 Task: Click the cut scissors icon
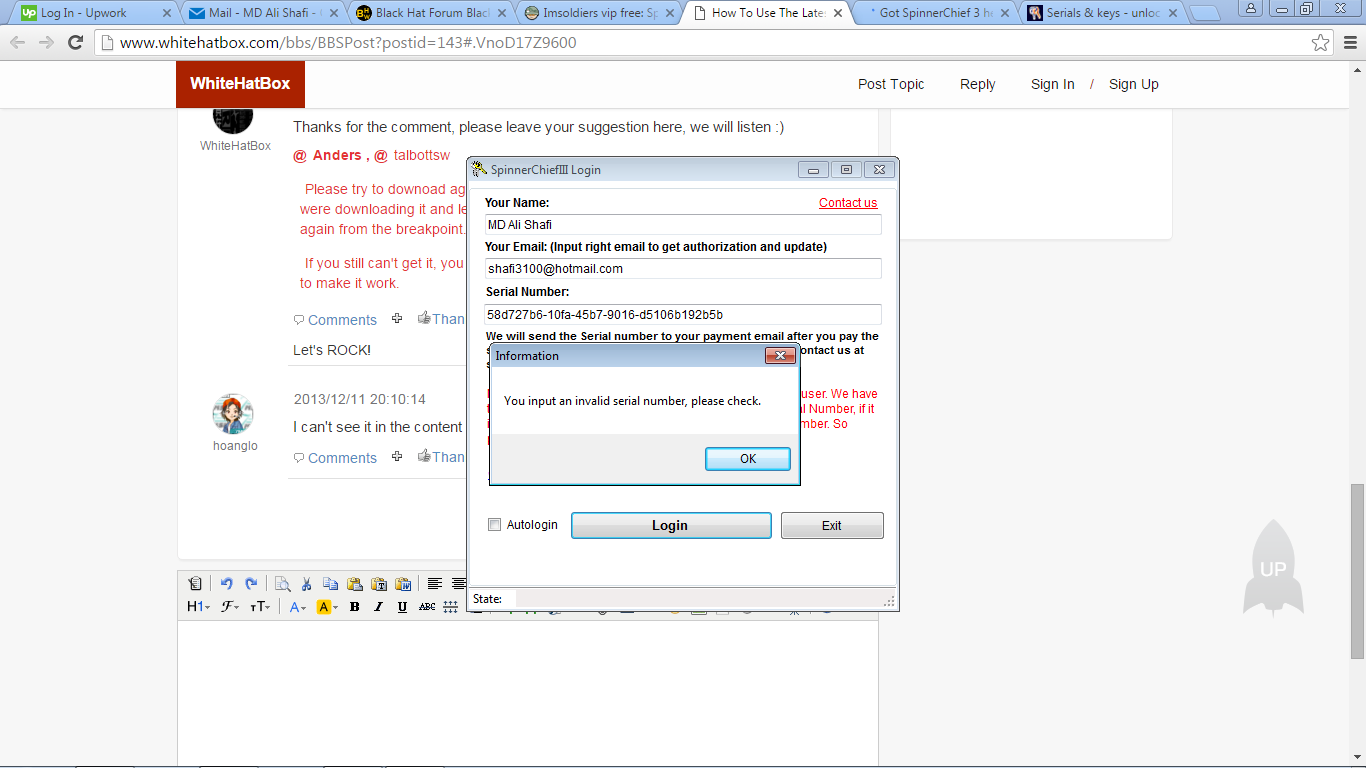pyautogui.click(x=306, y=584)
